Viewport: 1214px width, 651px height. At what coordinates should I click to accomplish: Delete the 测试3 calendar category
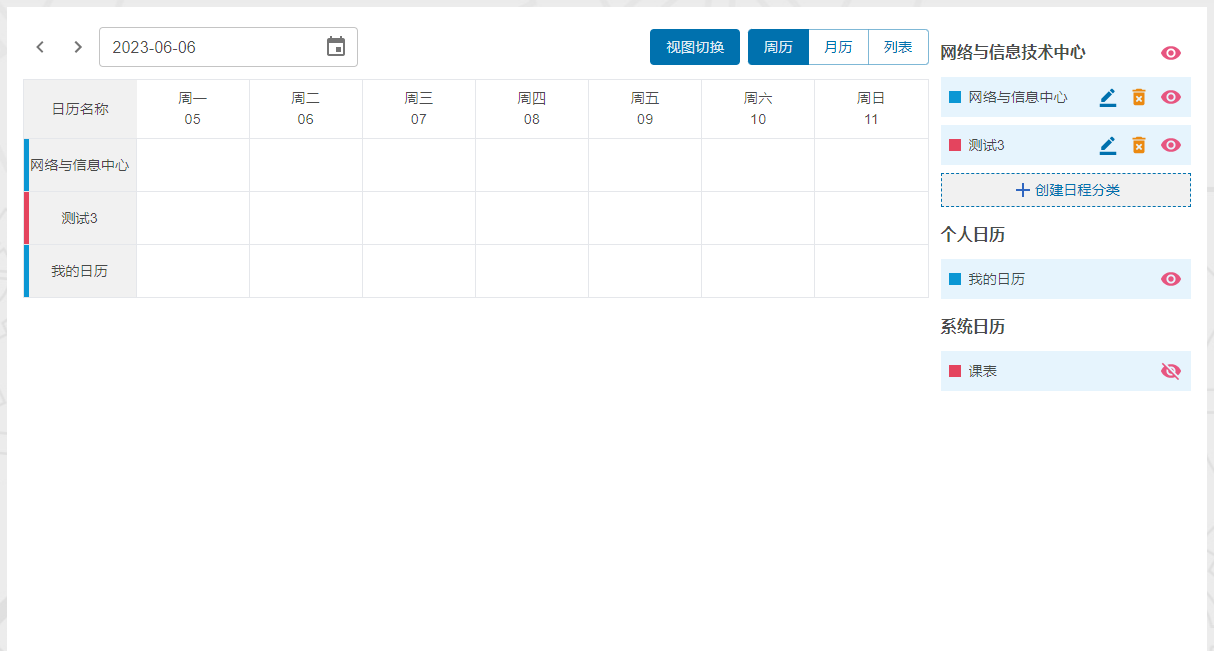1138,145
